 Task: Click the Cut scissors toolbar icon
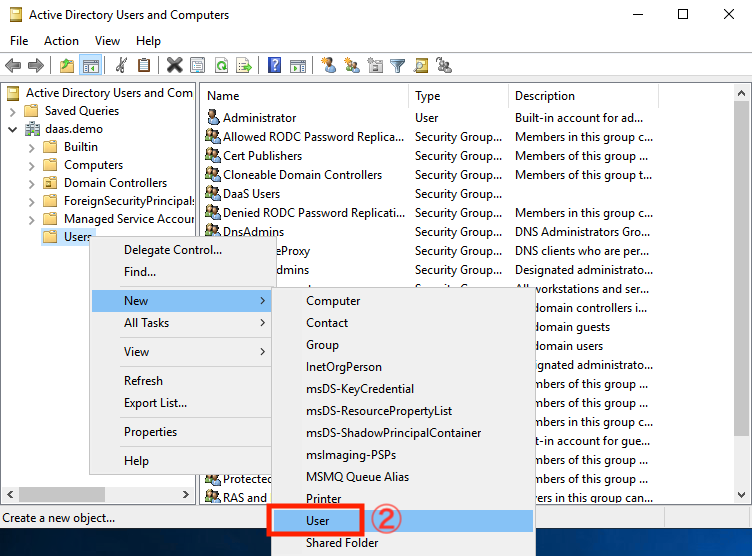pyautogui.click(x=121, y=65)
